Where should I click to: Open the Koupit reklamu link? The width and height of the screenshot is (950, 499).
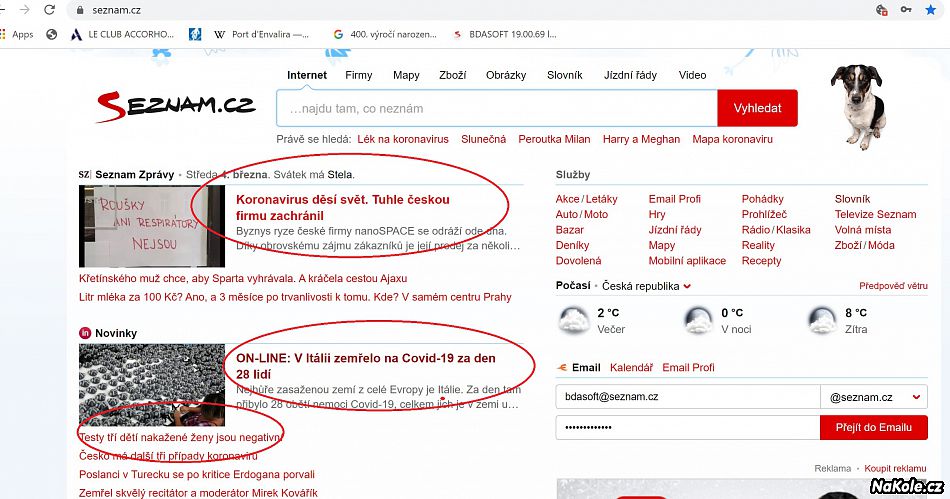(x=895, y=469)
